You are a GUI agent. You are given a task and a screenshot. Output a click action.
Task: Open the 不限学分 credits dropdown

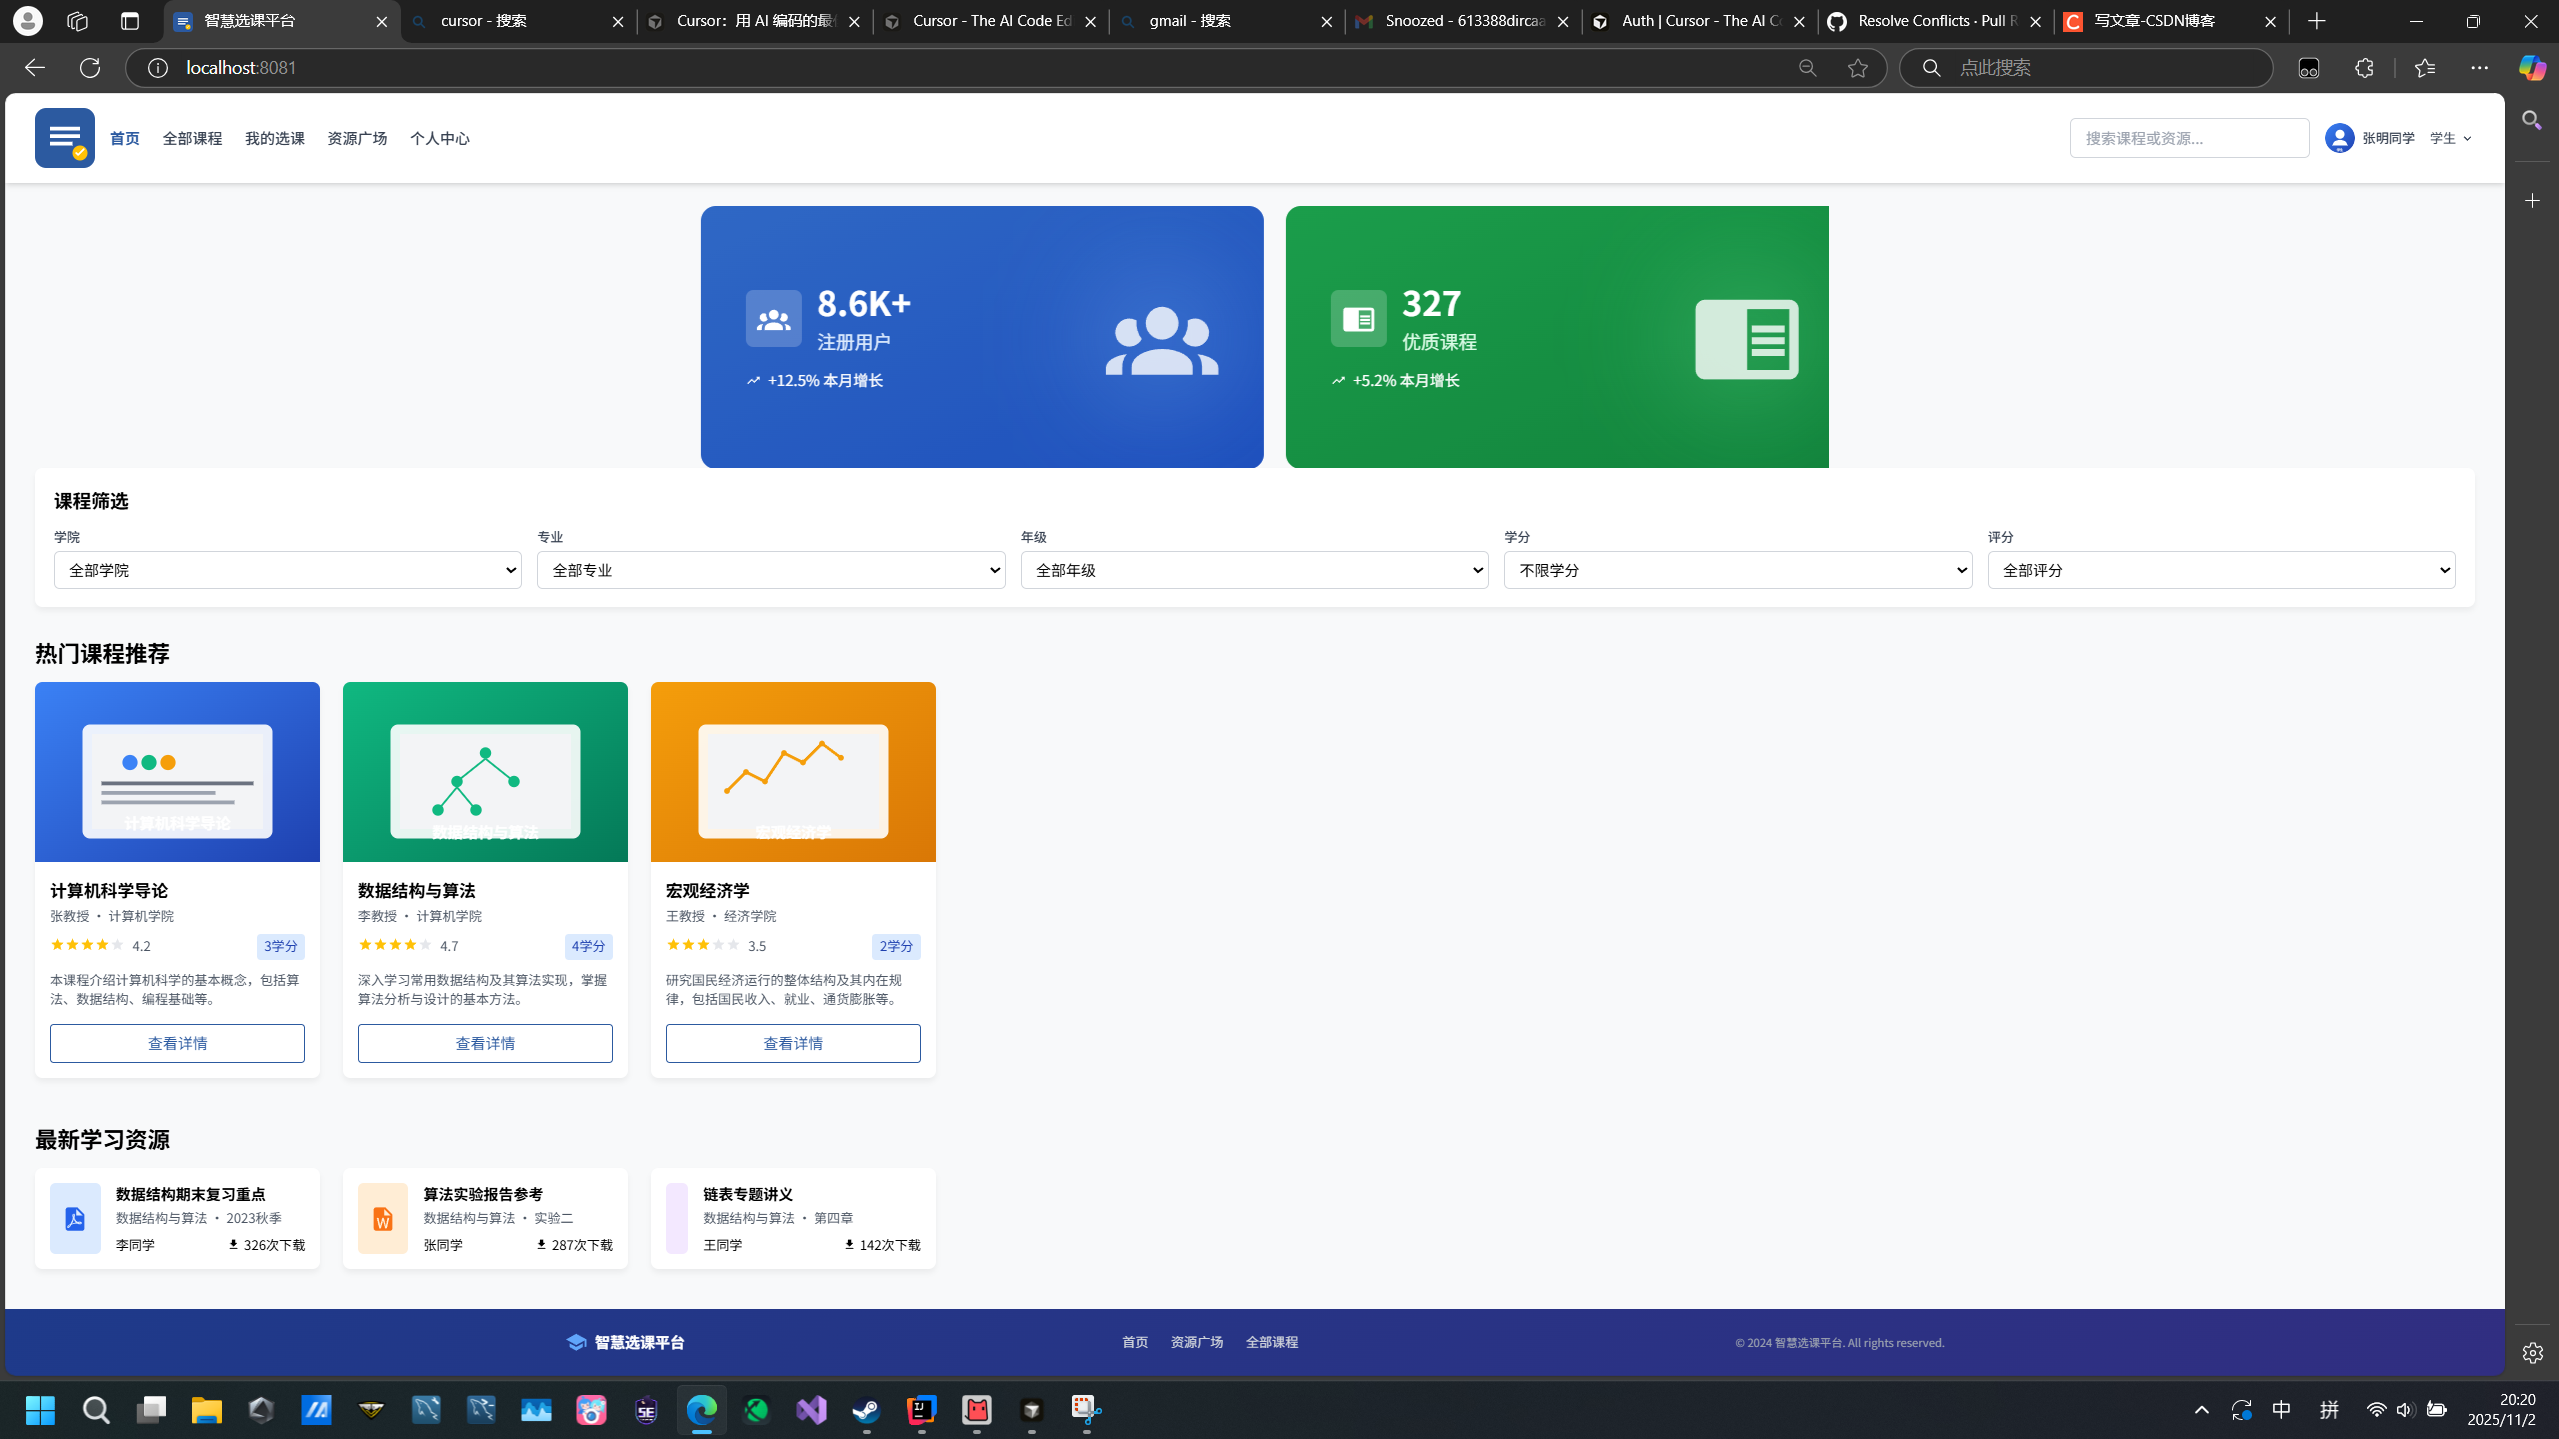pos(1737,570)
